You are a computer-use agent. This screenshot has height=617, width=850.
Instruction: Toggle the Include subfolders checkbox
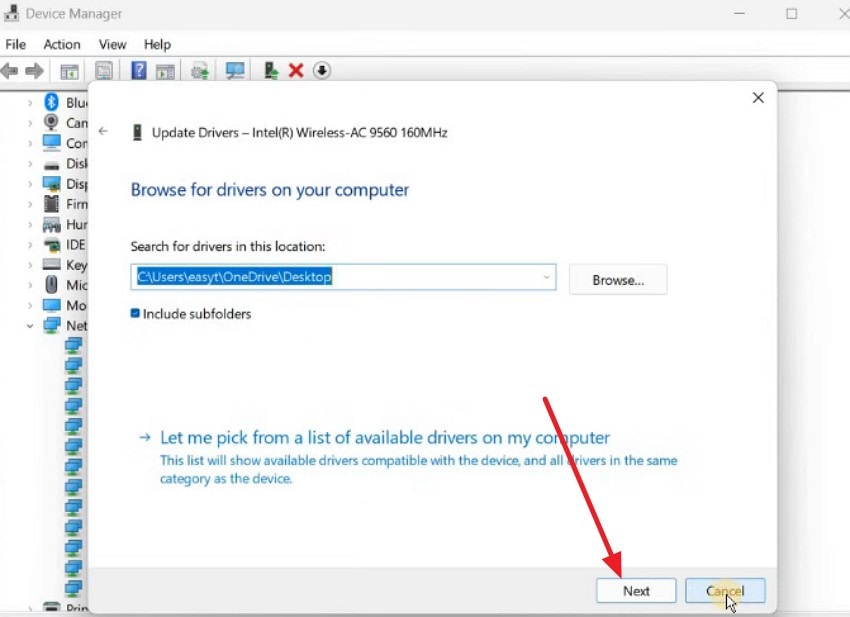coord(135,313)
